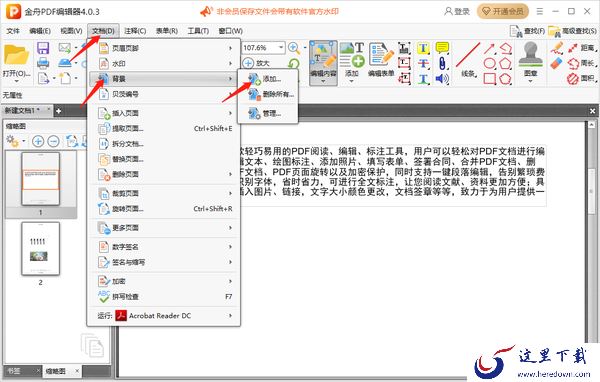The image size is (600, 382).
Task: Choose 管理... in the background submenu
Action: coord(268,113)
